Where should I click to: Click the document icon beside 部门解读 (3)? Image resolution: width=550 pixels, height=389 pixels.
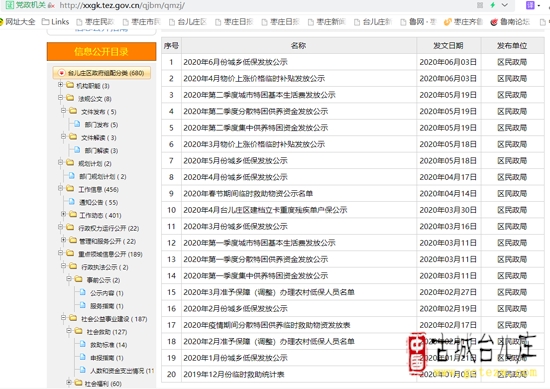click(77, 150)
